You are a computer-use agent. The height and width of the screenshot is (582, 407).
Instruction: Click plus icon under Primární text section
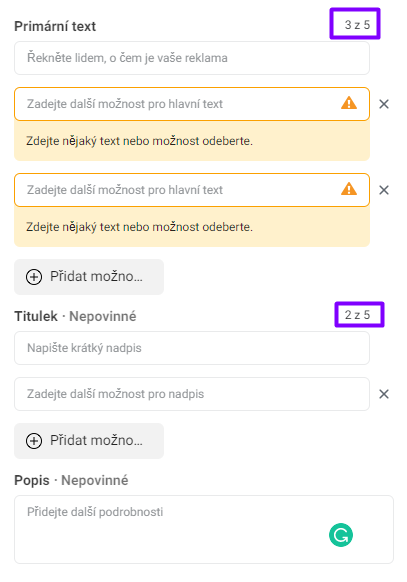pyautogui.click(x=34, y=277)
